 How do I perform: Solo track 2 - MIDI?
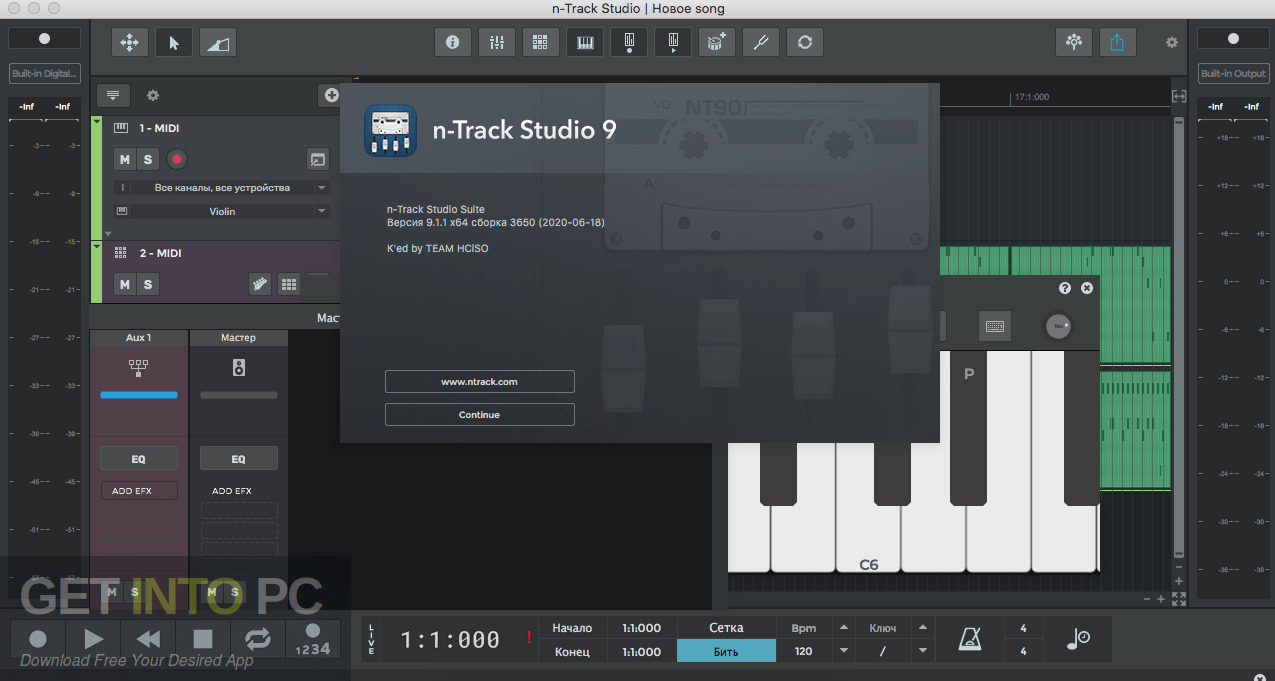[x=148, y=284]
